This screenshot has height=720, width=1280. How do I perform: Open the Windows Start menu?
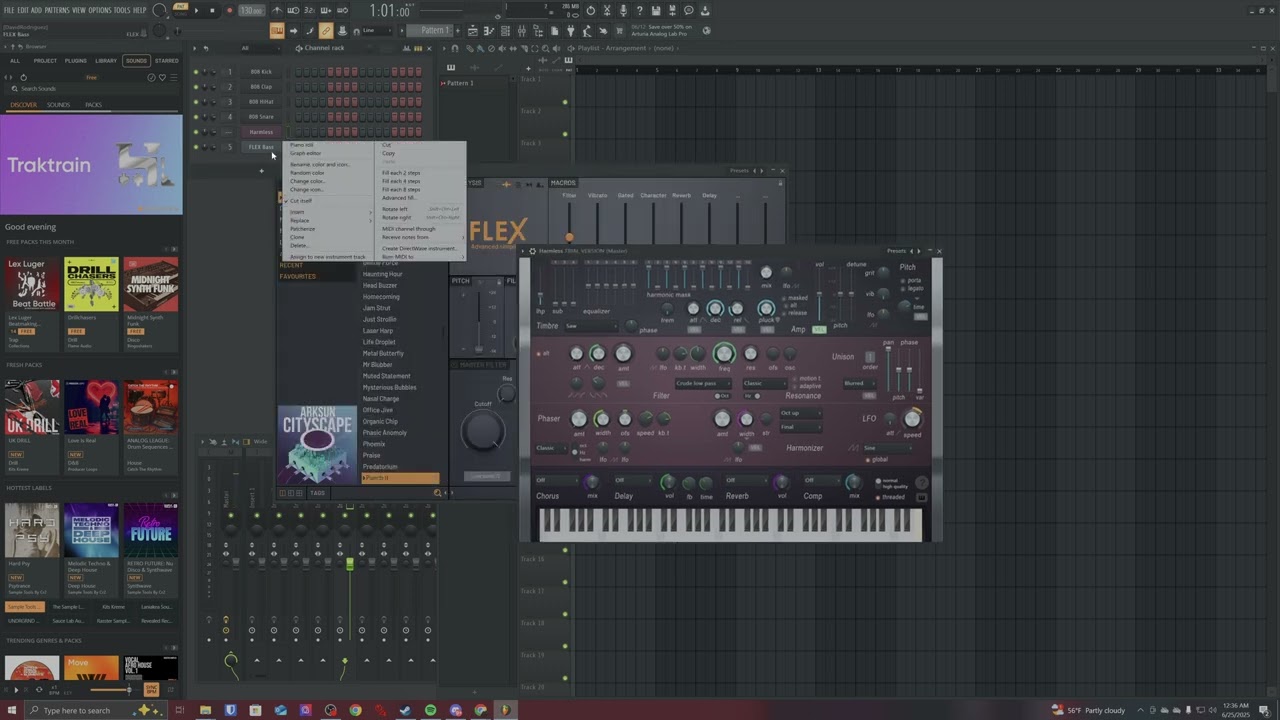coord(10,710)
